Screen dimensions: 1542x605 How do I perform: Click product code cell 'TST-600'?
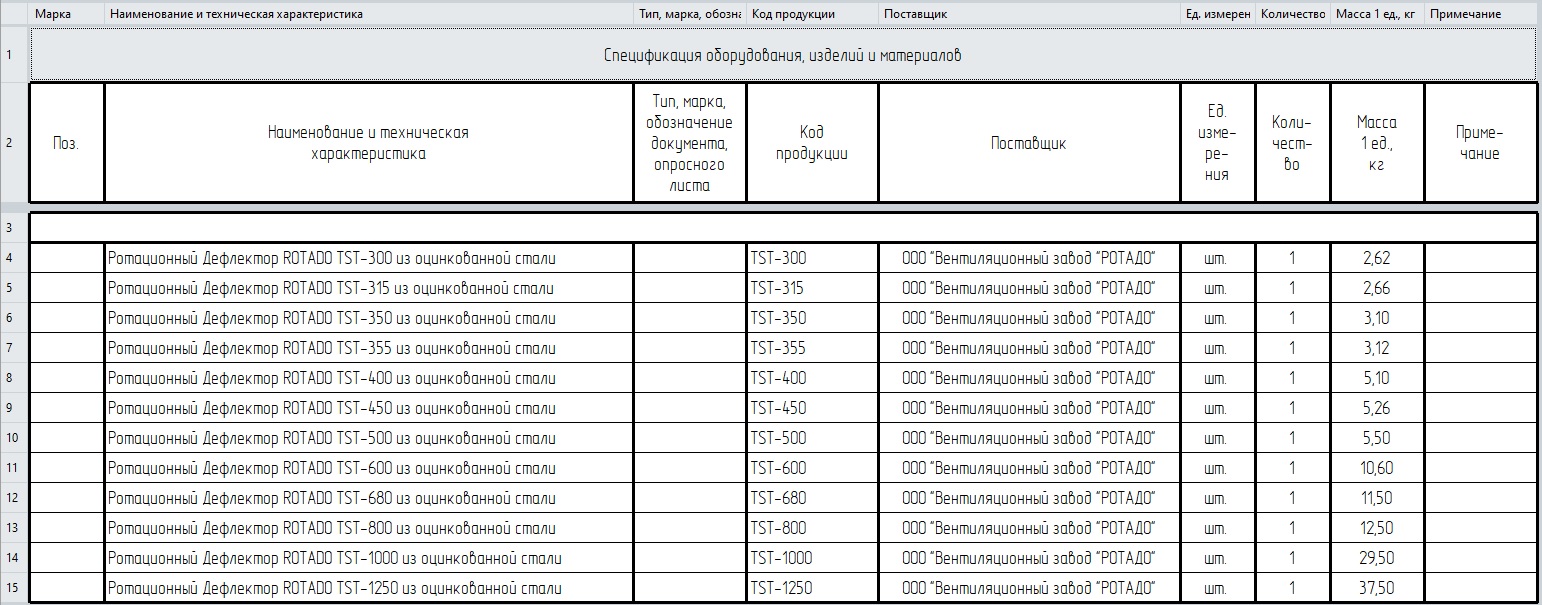(x=812, y=468)
